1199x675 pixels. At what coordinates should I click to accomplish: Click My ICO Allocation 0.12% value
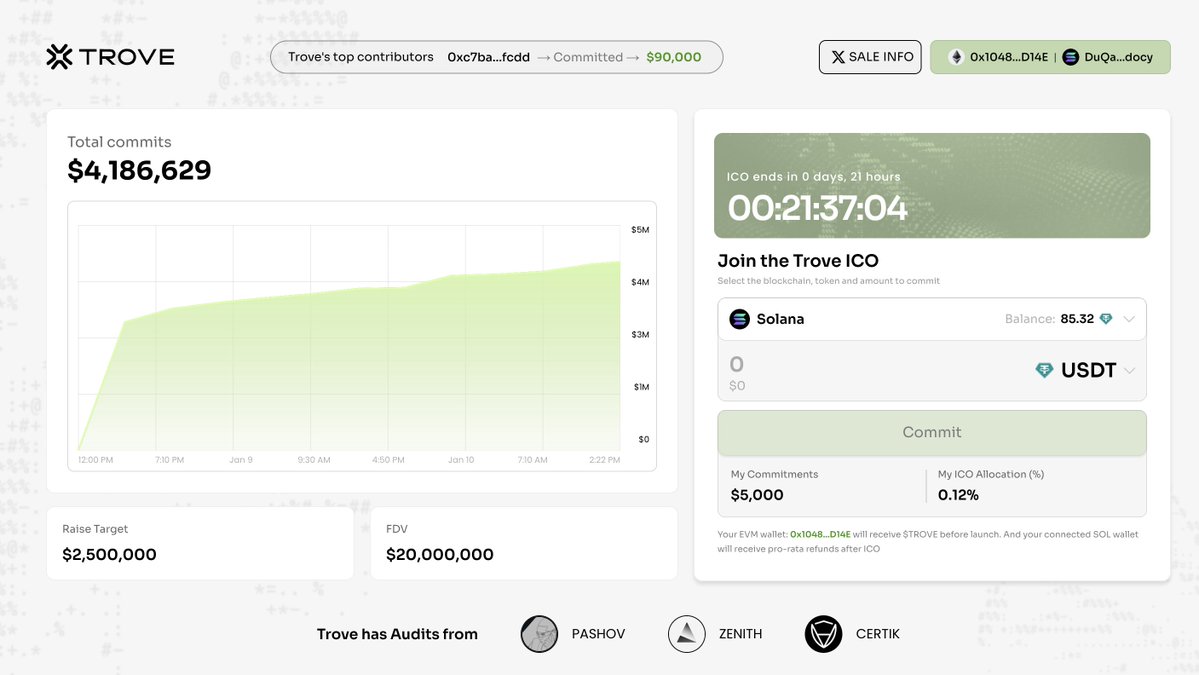click(x=958, y=495)
